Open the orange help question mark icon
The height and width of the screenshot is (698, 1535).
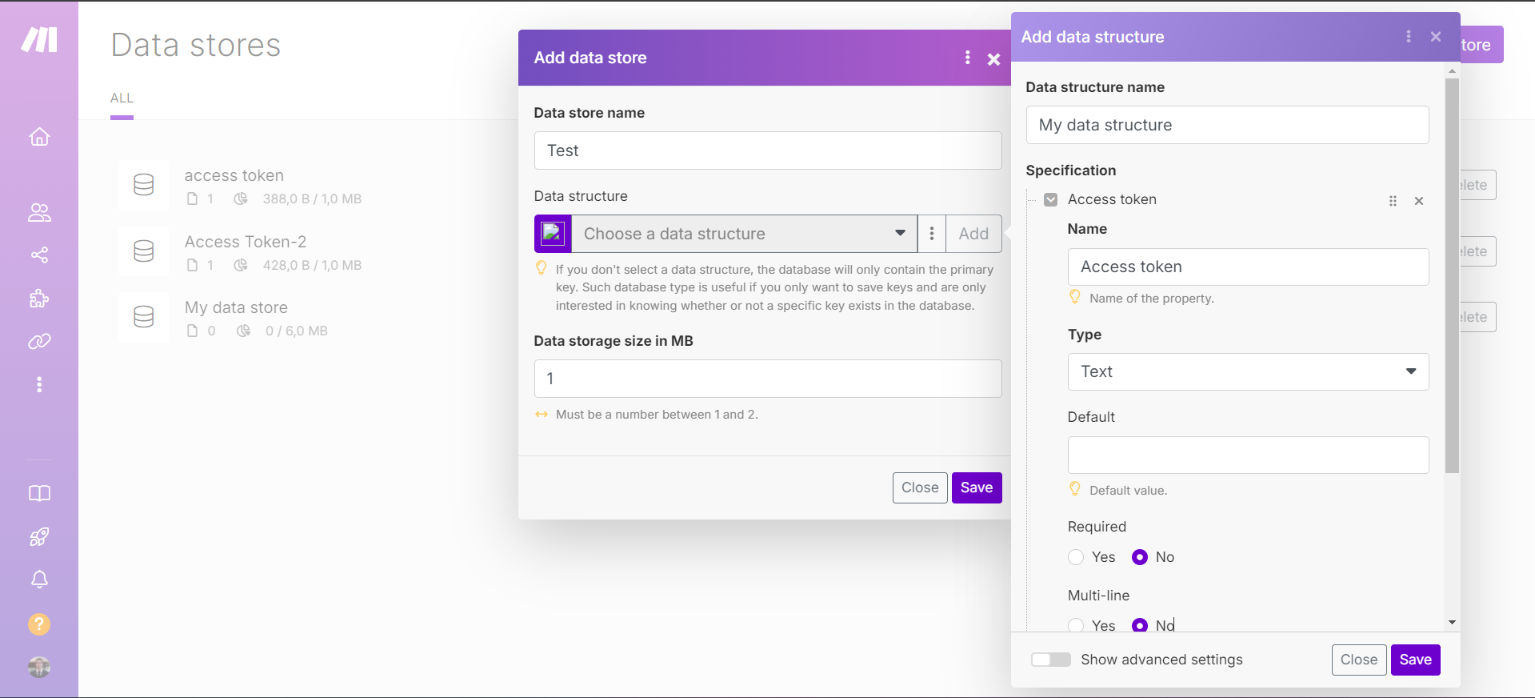pos(39,624)
